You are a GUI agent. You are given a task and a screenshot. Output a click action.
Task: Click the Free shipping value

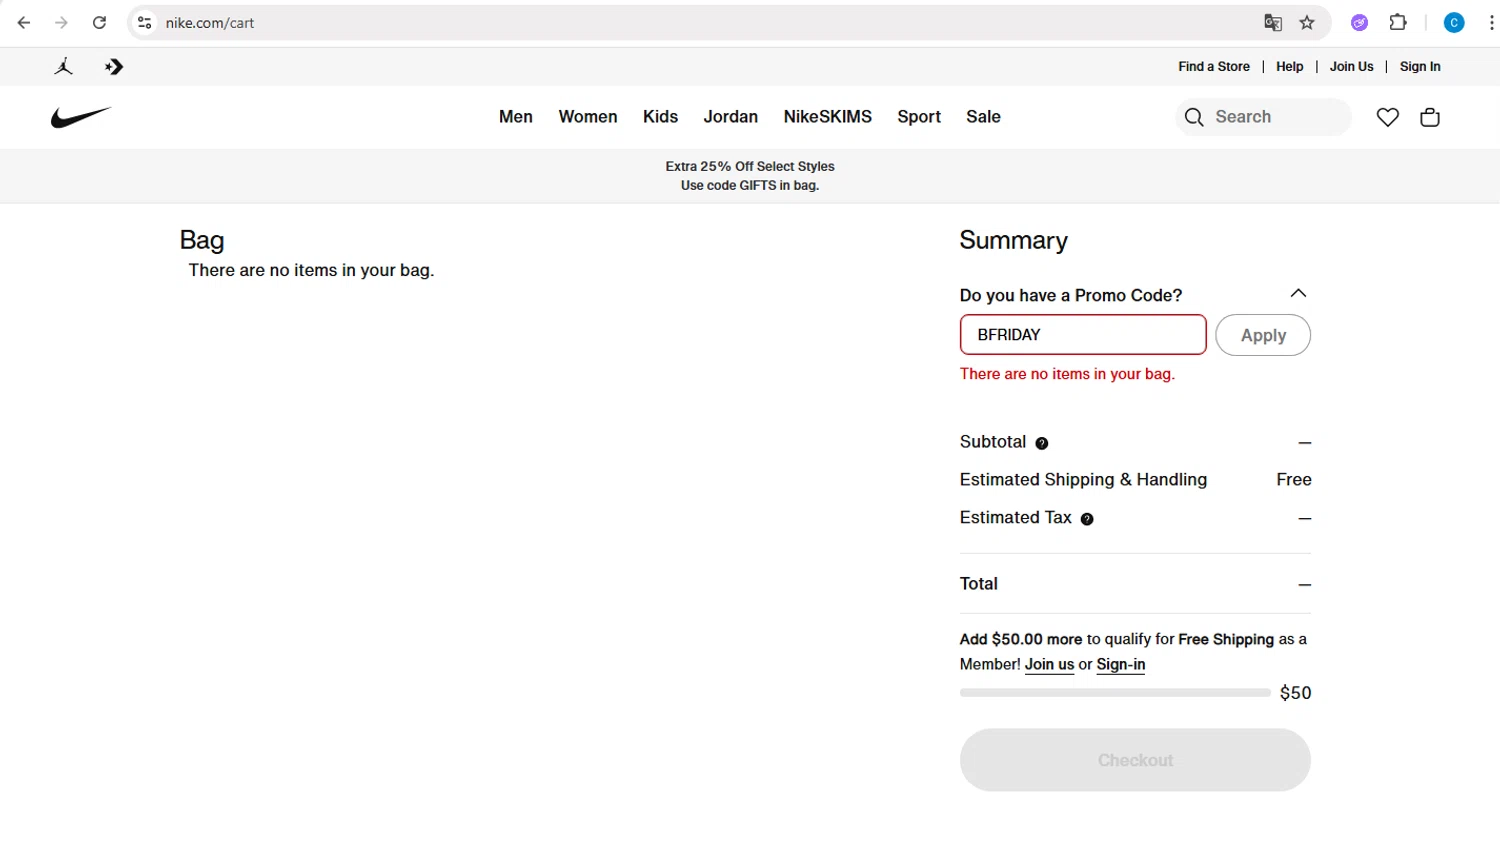click(x=1294, y=480)
